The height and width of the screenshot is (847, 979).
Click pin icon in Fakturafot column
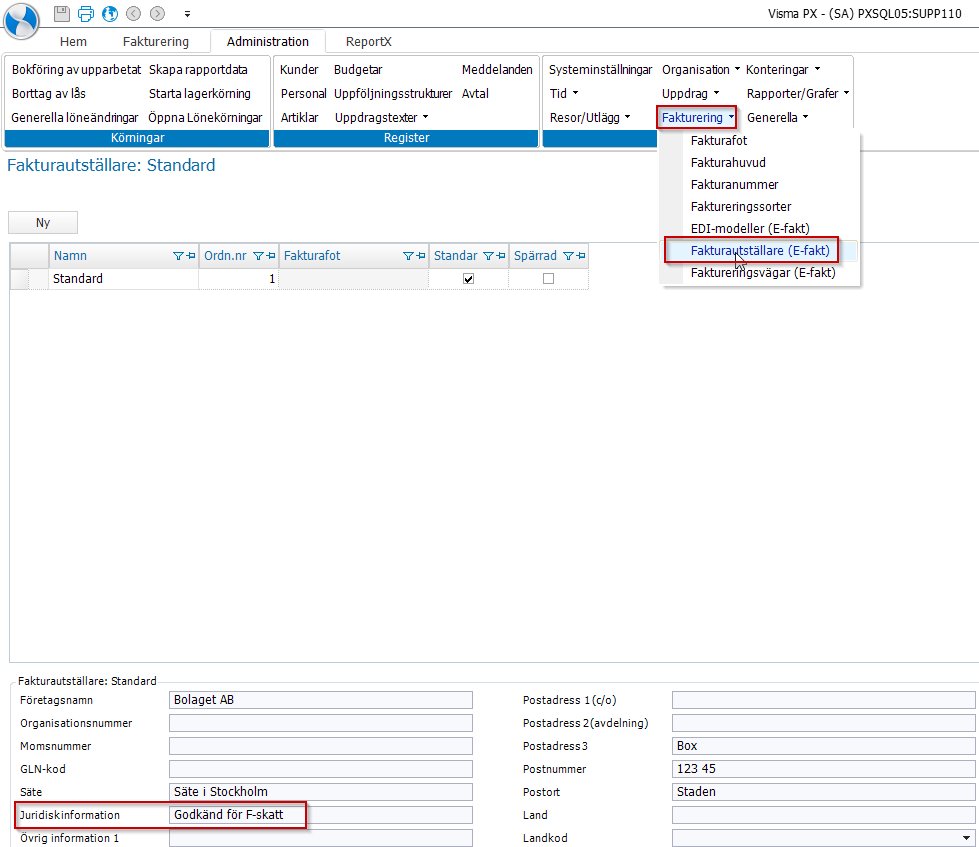tap(421, 256)
